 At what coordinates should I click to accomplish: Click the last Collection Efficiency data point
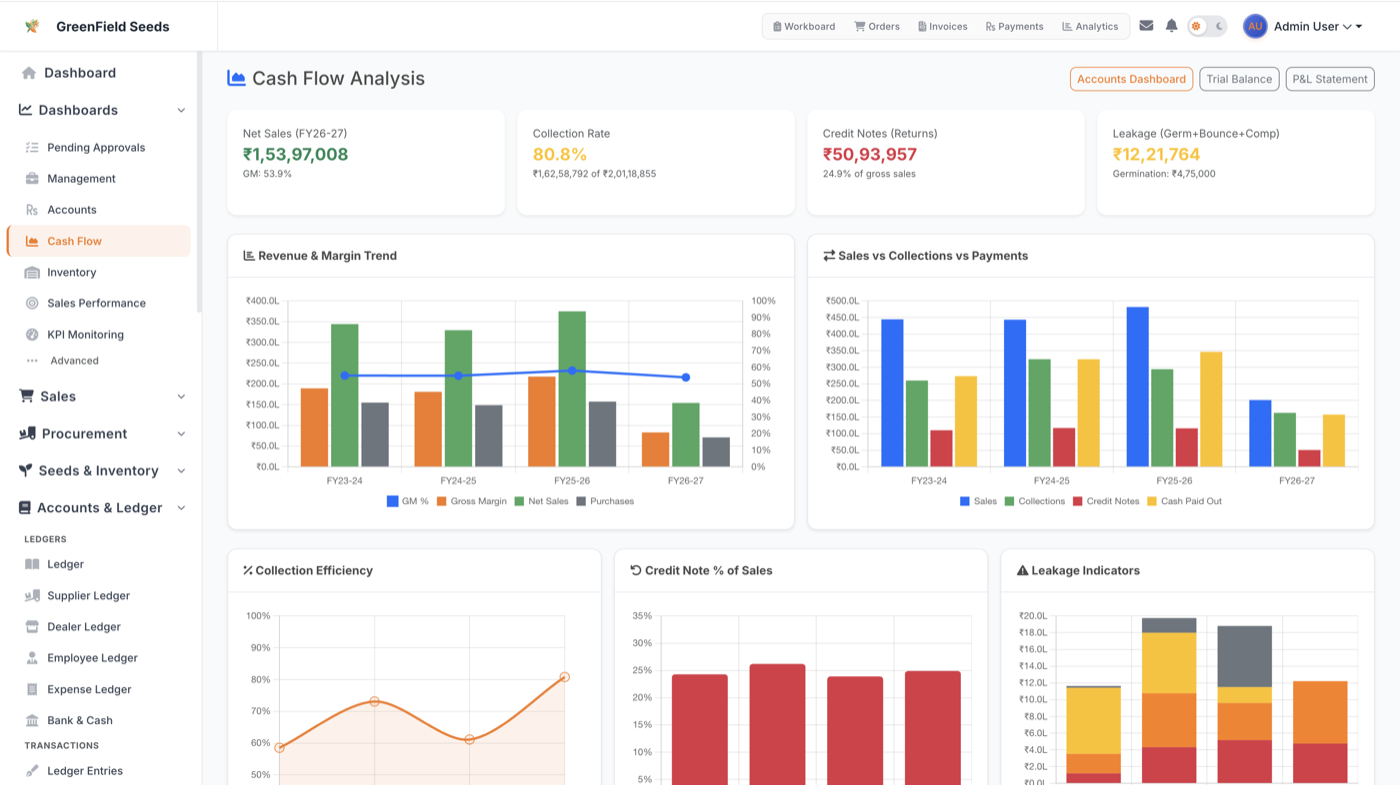pyautogui.click(x=565, y=677)
